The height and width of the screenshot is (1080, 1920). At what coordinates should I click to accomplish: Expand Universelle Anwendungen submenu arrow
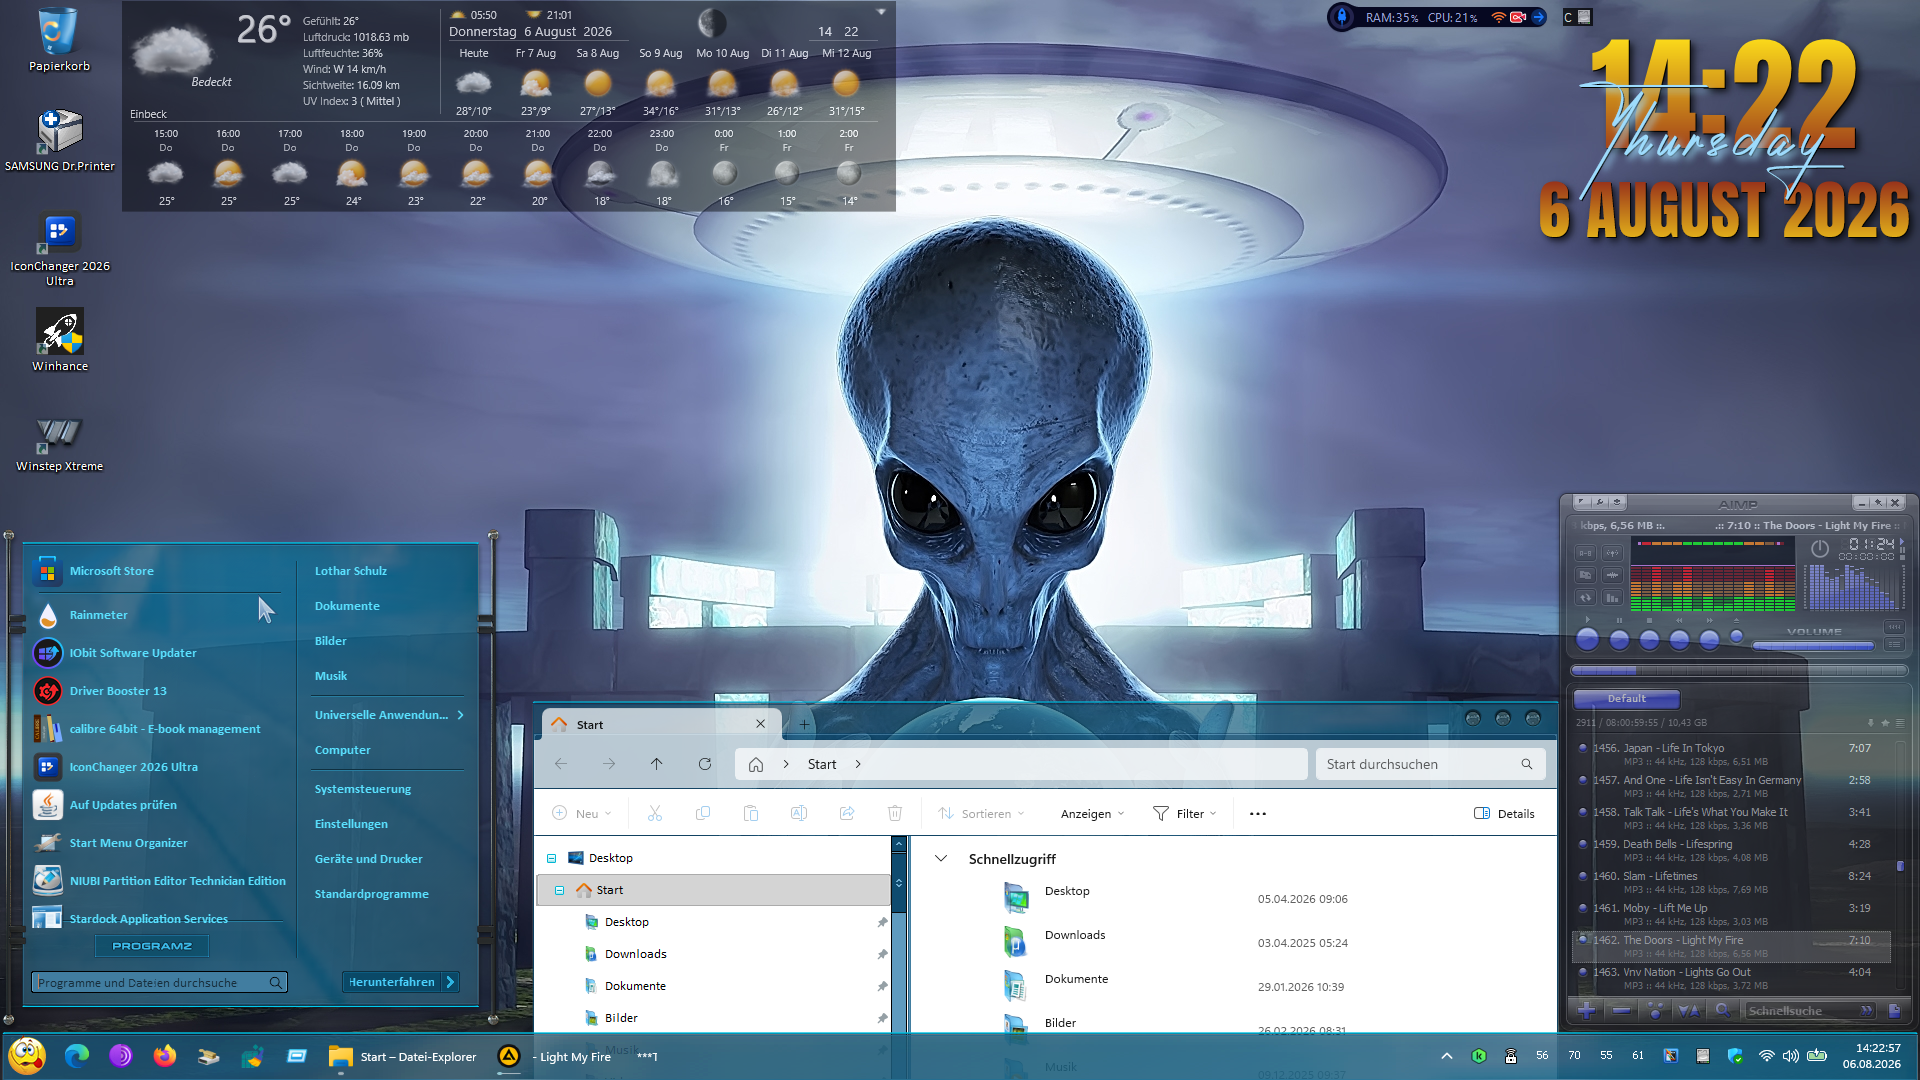coord(460,715)
